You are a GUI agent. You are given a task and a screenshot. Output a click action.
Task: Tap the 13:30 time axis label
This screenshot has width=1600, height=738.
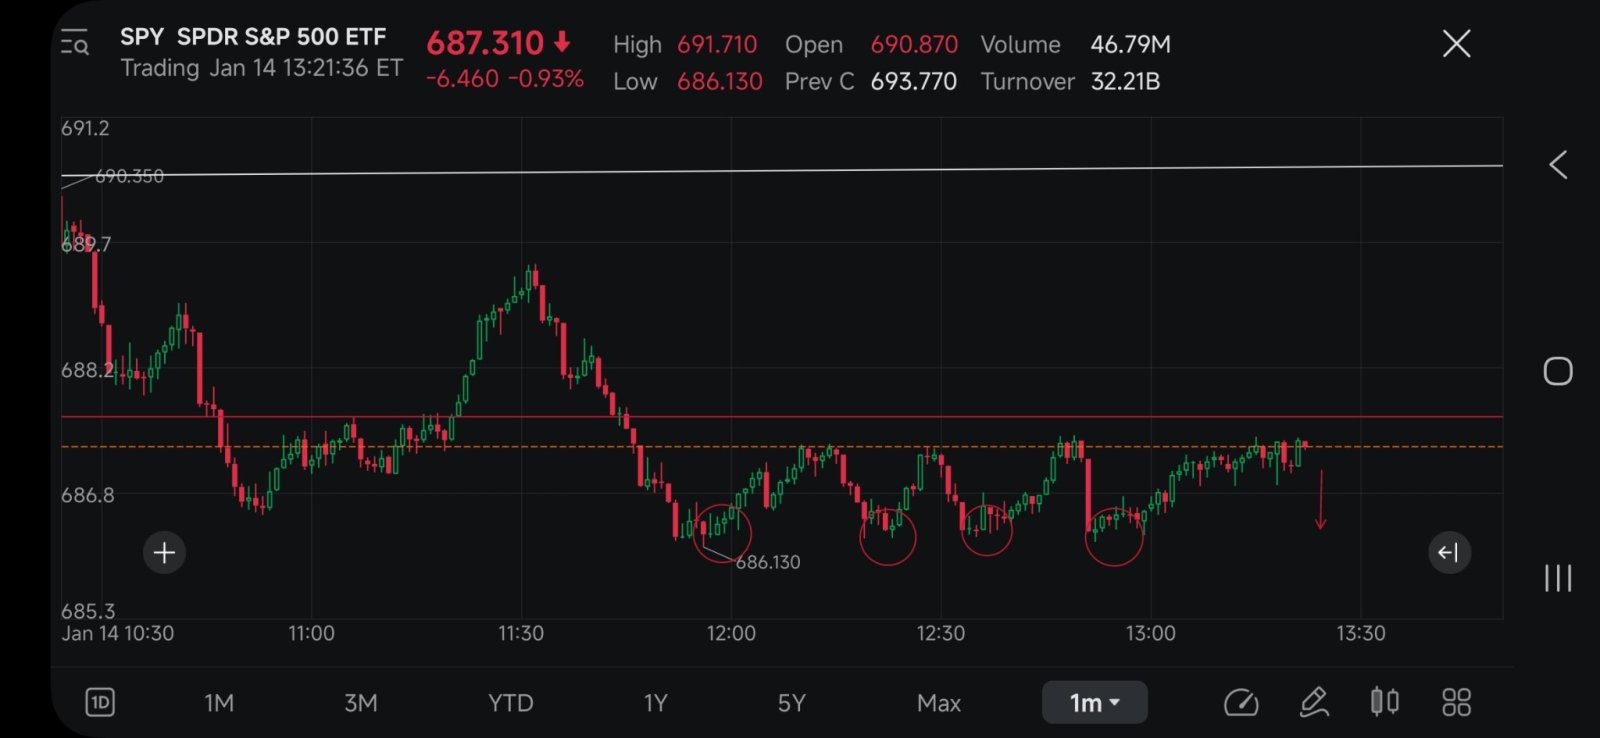pos(1361,634)
